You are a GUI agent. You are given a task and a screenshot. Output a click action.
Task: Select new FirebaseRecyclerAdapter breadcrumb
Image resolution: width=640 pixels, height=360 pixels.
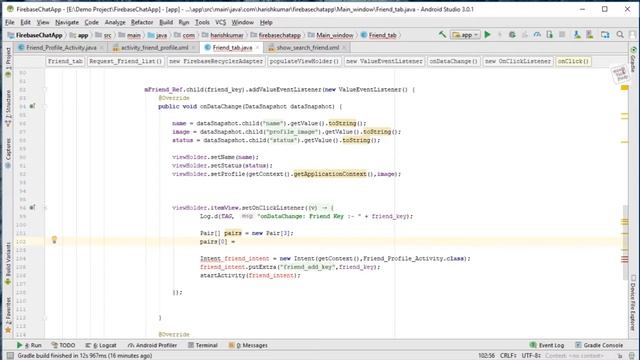point(216,61)
